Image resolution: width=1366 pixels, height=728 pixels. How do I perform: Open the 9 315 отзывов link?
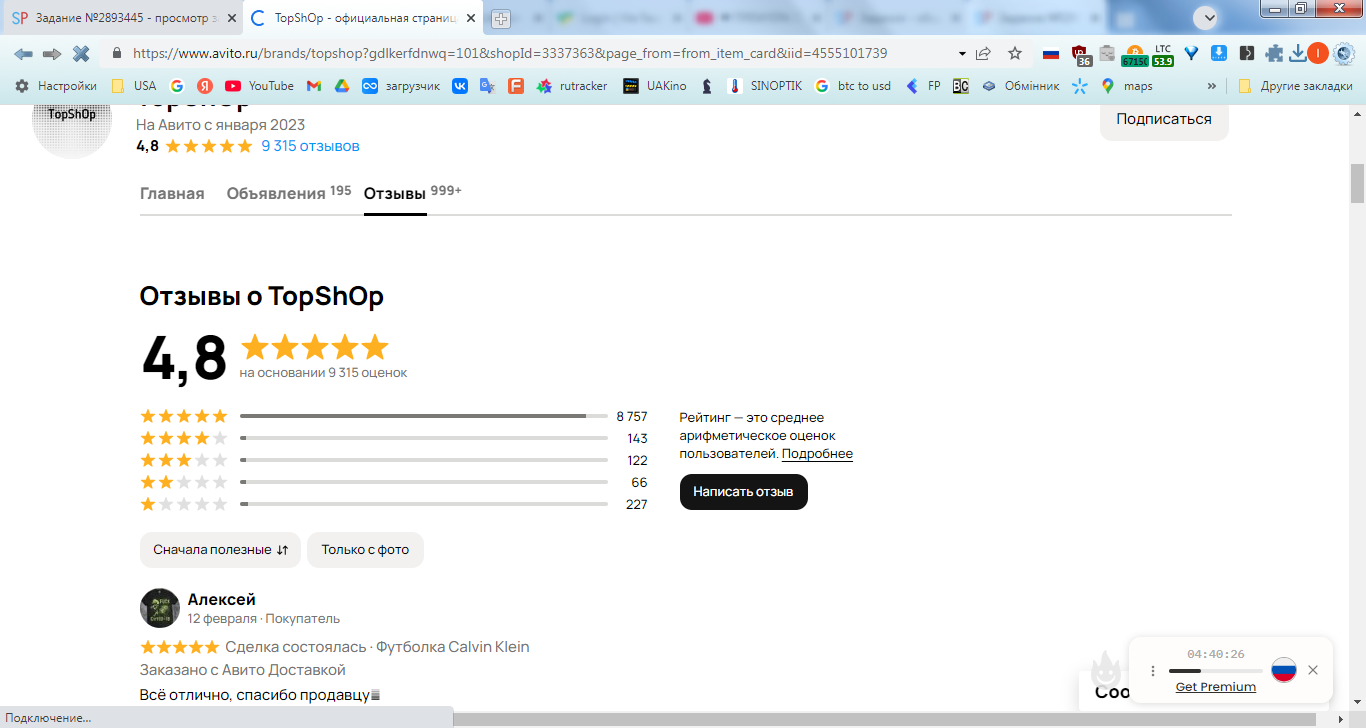tap(310, 146)
